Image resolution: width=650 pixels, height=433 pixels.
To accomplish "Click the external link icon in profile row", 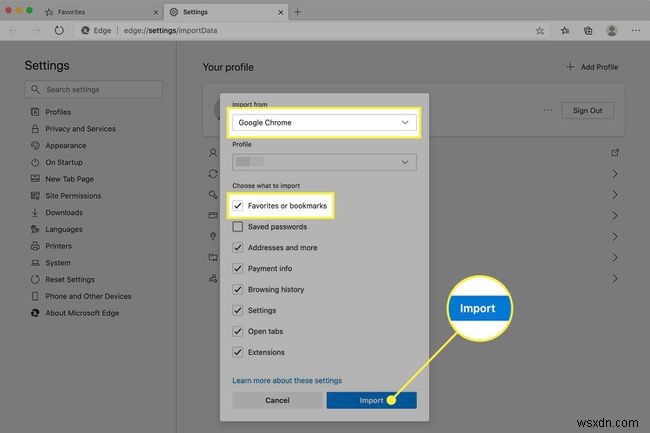I will tap(615, 152).
